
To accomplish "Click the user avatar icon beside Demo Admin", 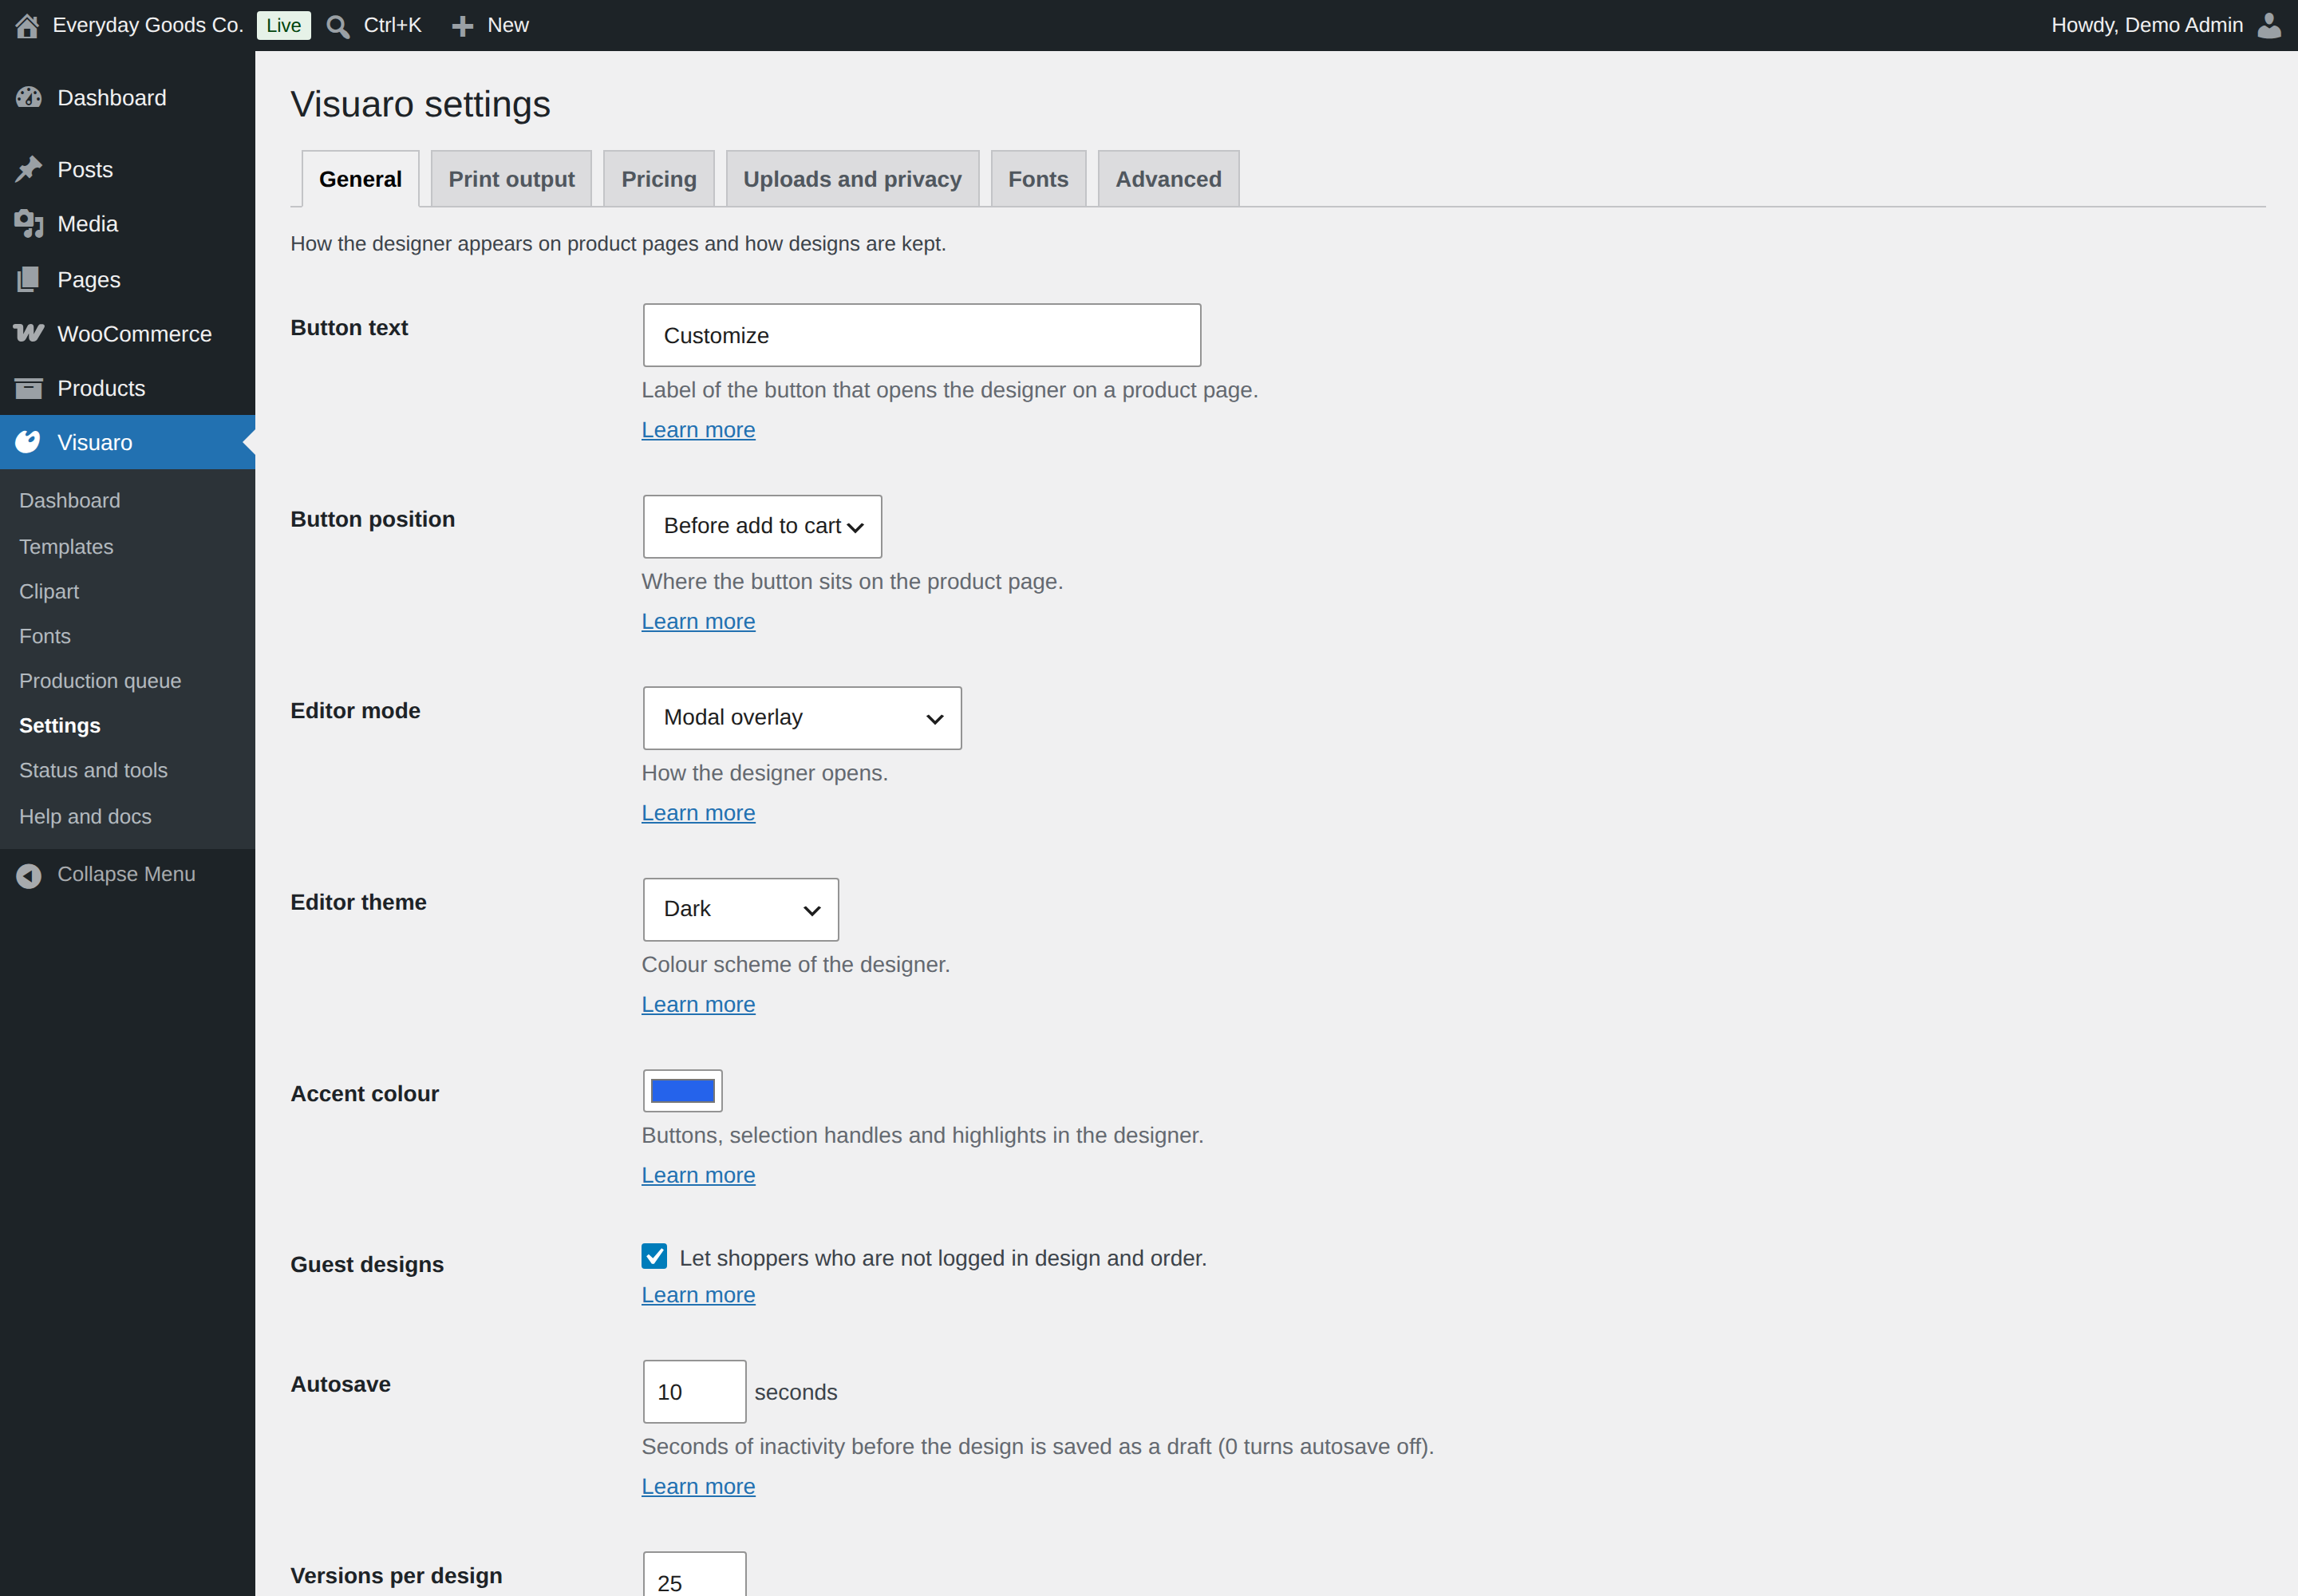I will point(2269,25).
